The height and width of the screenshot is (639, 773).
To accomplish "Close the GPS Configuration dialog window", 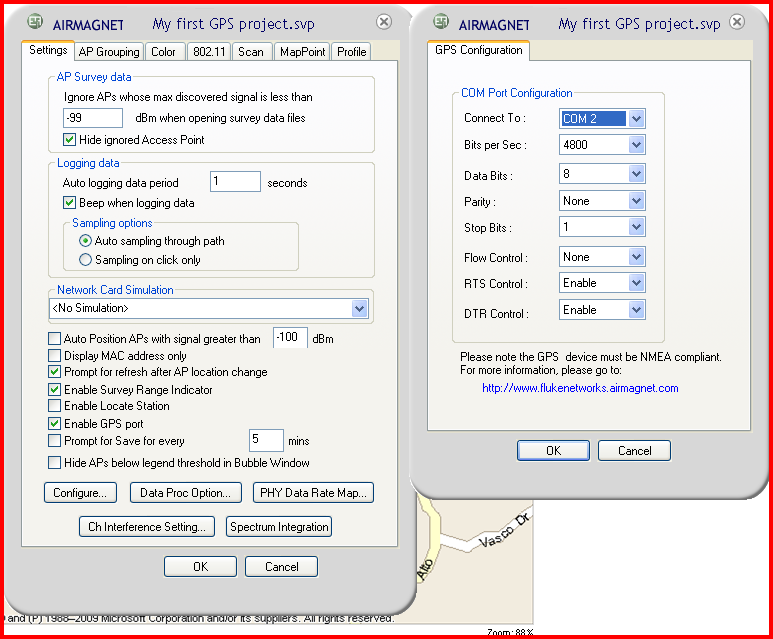I will [x=737, y=22].
